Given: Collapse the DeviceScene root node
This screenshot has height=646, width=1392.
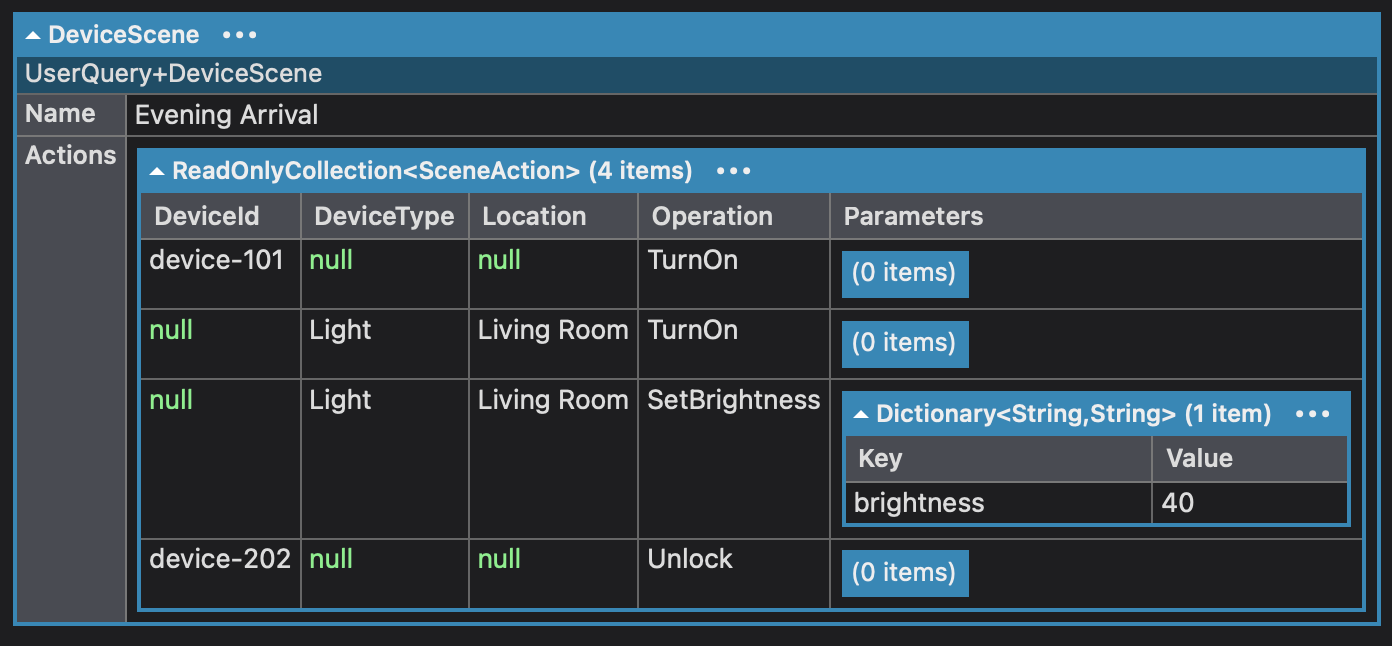Looking at the screenshot, I should [34, 35].
